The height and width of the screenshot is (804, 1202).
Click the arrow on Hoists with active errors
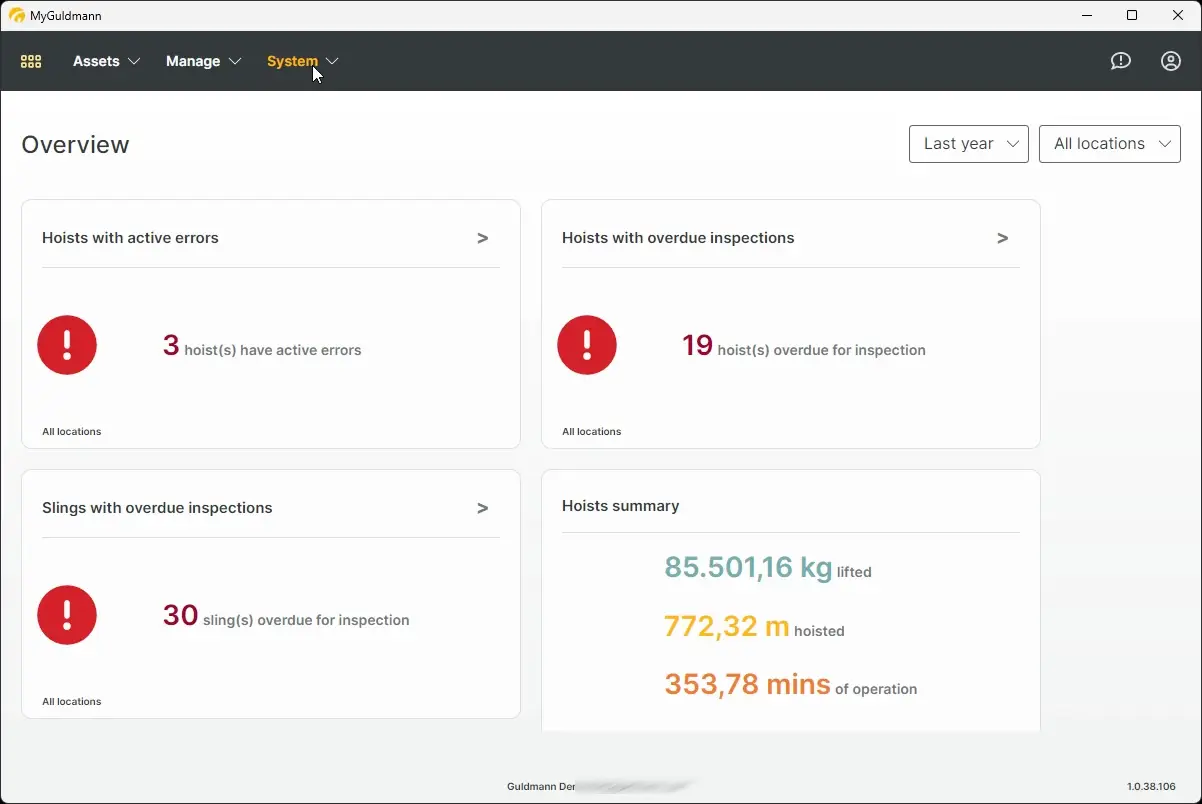pos(482,238)
